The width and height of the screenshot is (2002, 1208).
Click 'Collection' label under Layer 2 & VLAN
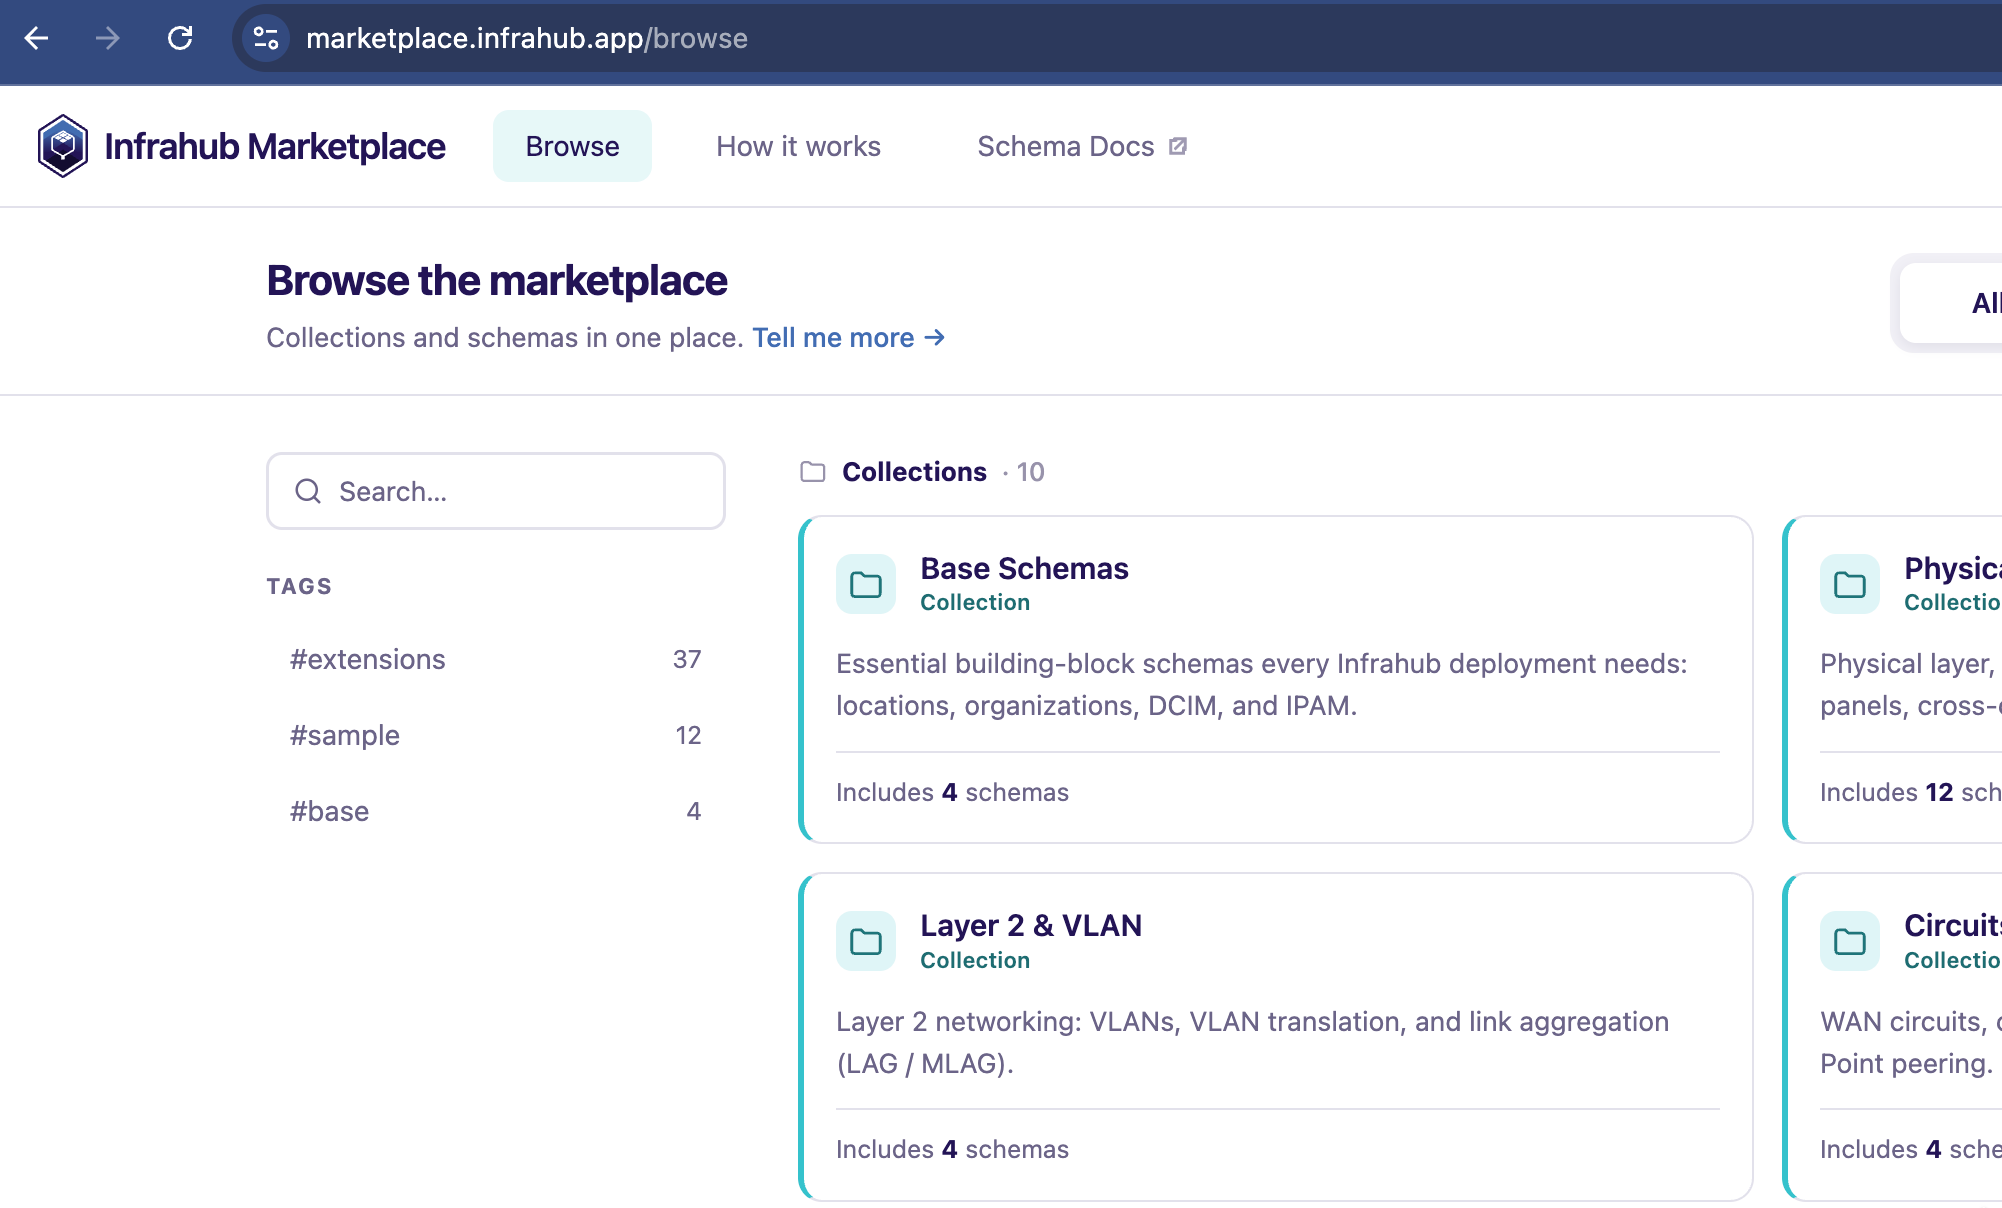(975, 960)
